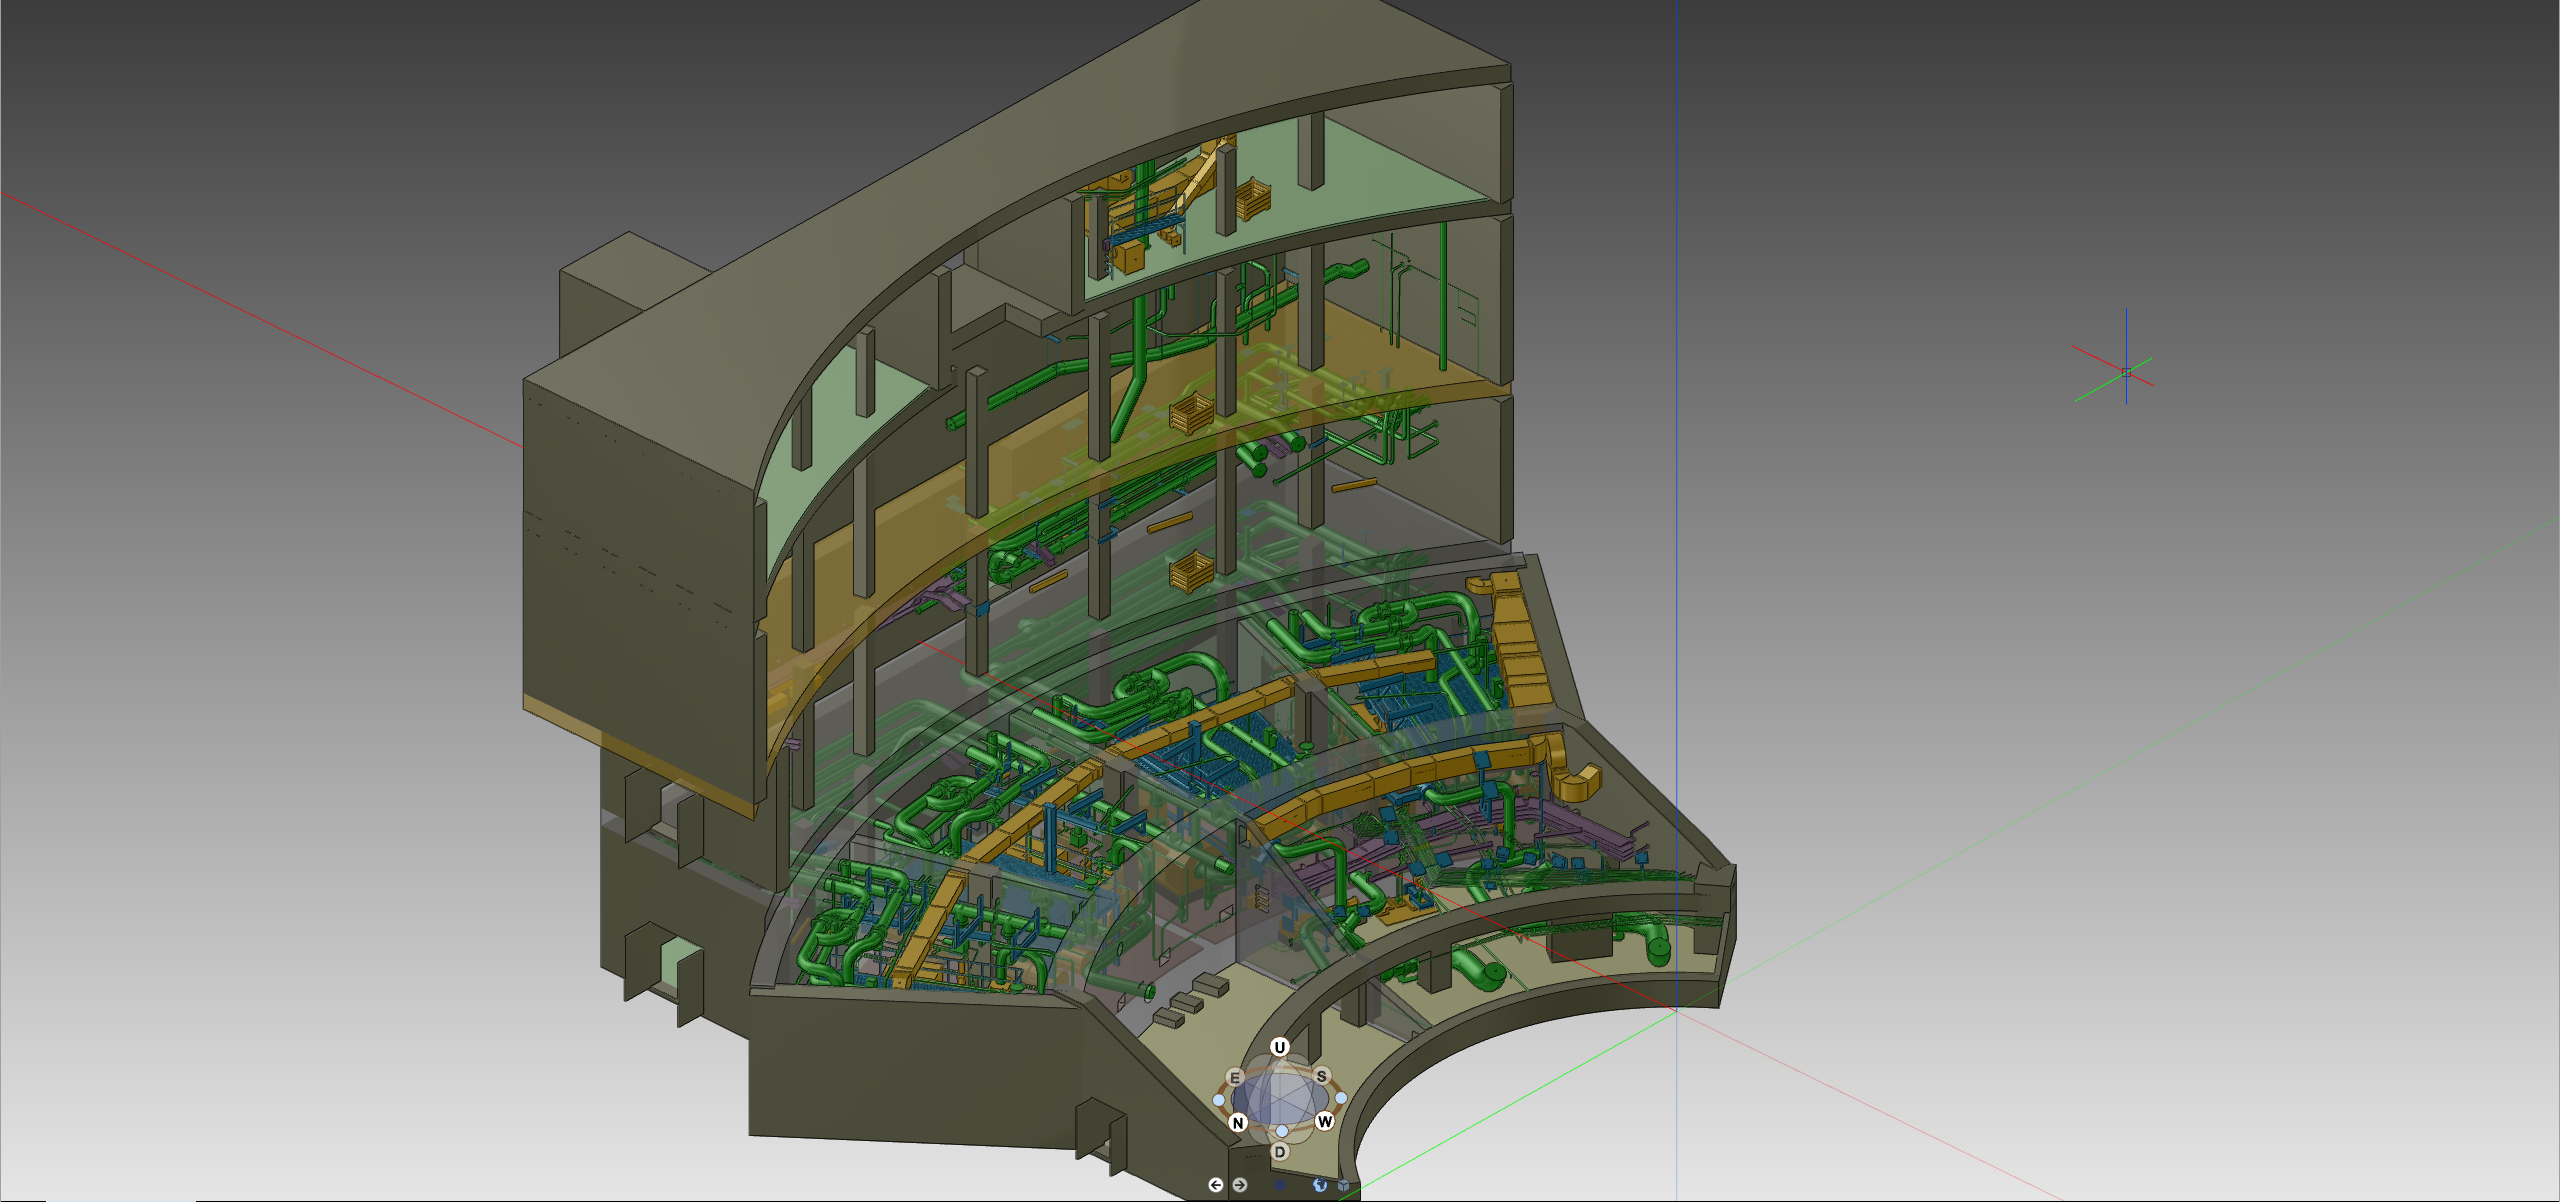This screenshot has height=1202, width=2560.
Task: Click the U (up) view marker
Action: click(x=1279, y=1047)
